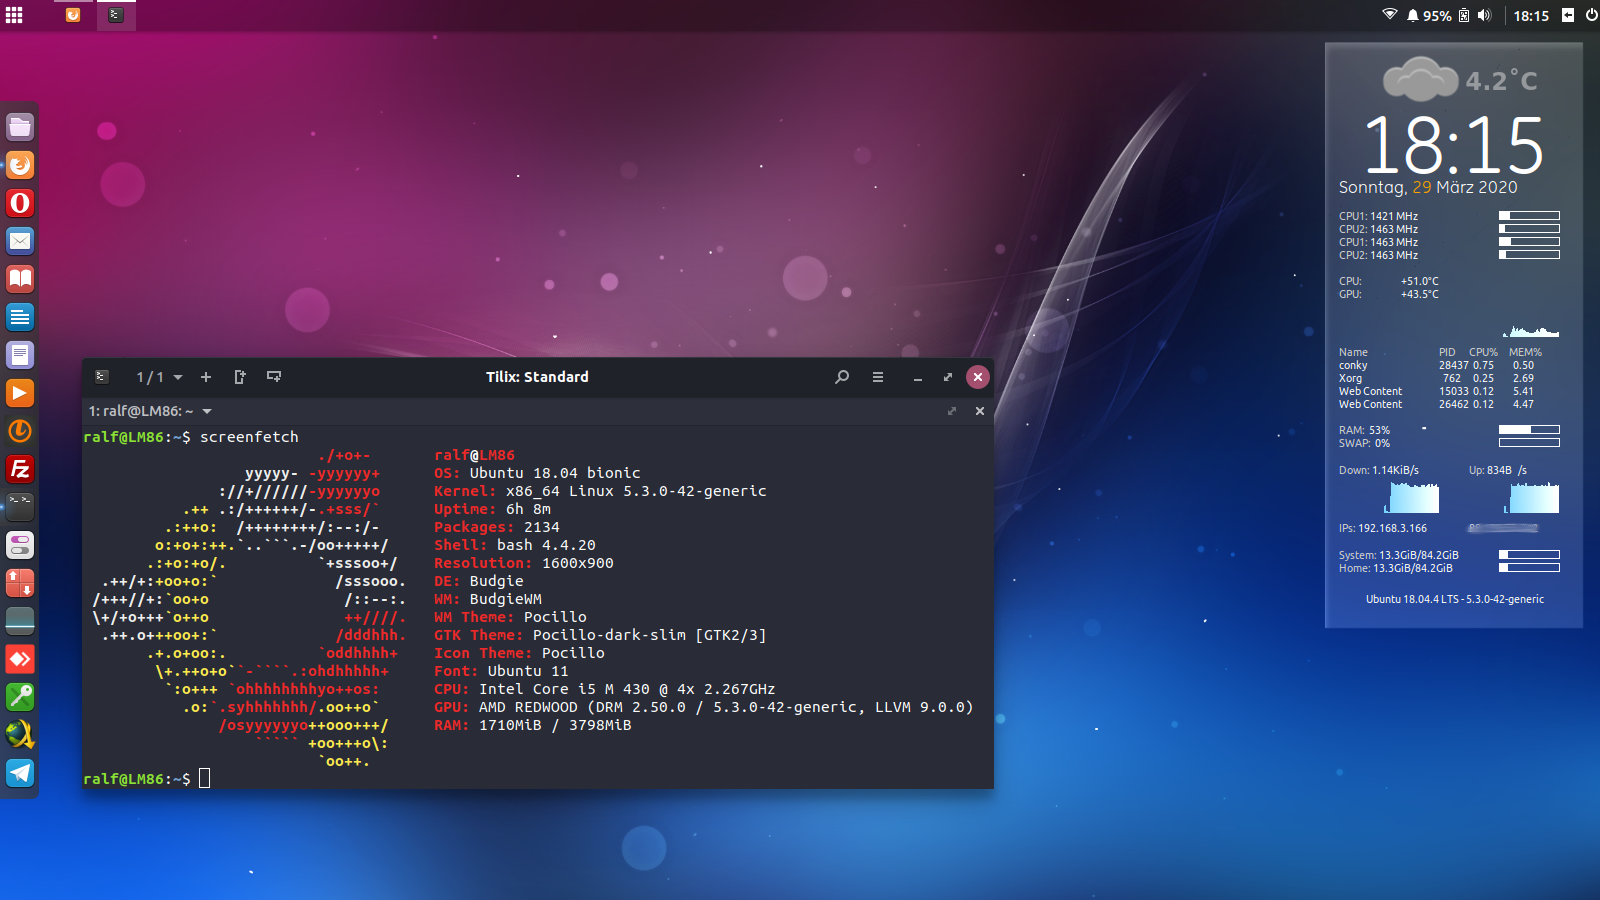Click 'GTK Theme: Pocillo-dark-slim' line

(x=600, y=635)
